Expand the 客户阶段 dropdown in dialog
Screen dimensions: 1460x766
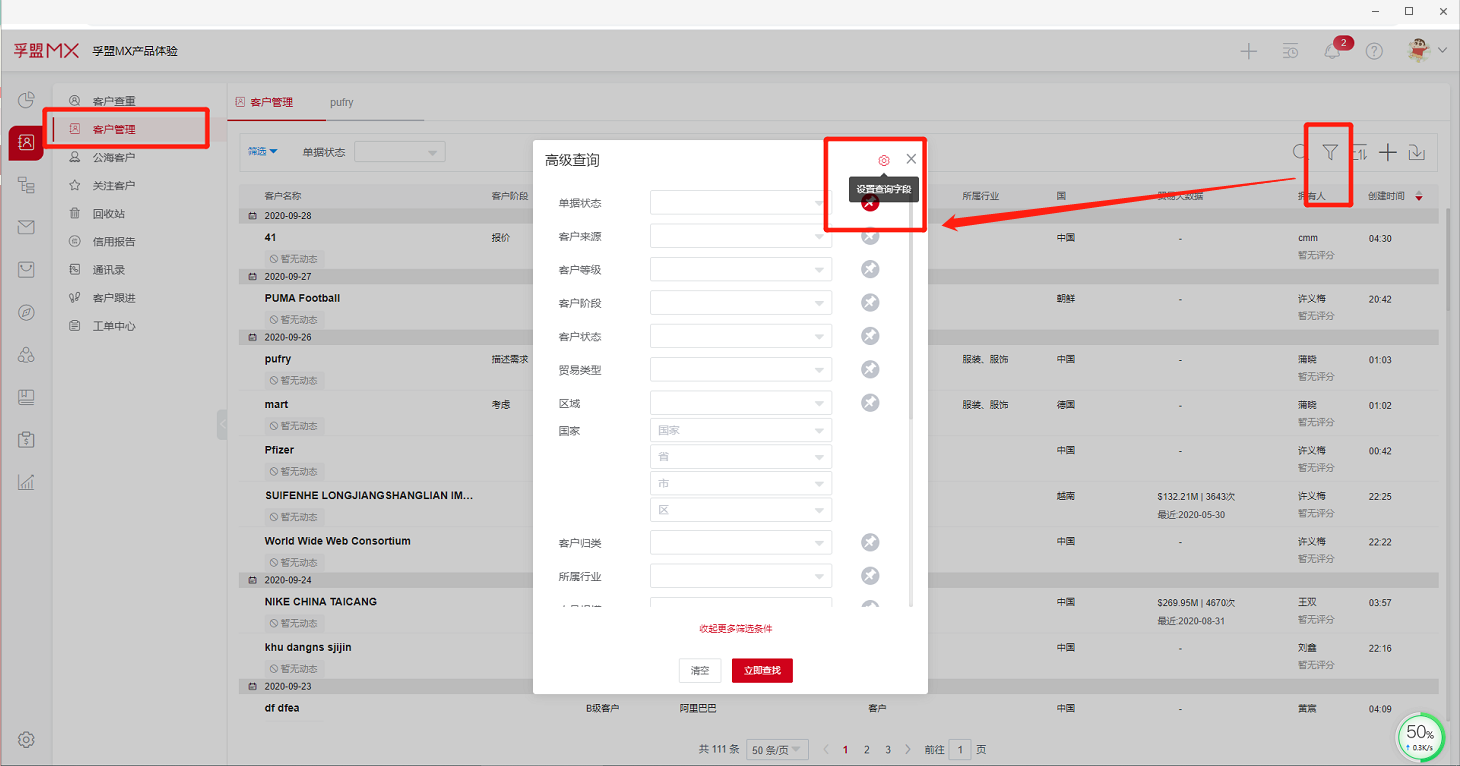[x=740, y=303]
